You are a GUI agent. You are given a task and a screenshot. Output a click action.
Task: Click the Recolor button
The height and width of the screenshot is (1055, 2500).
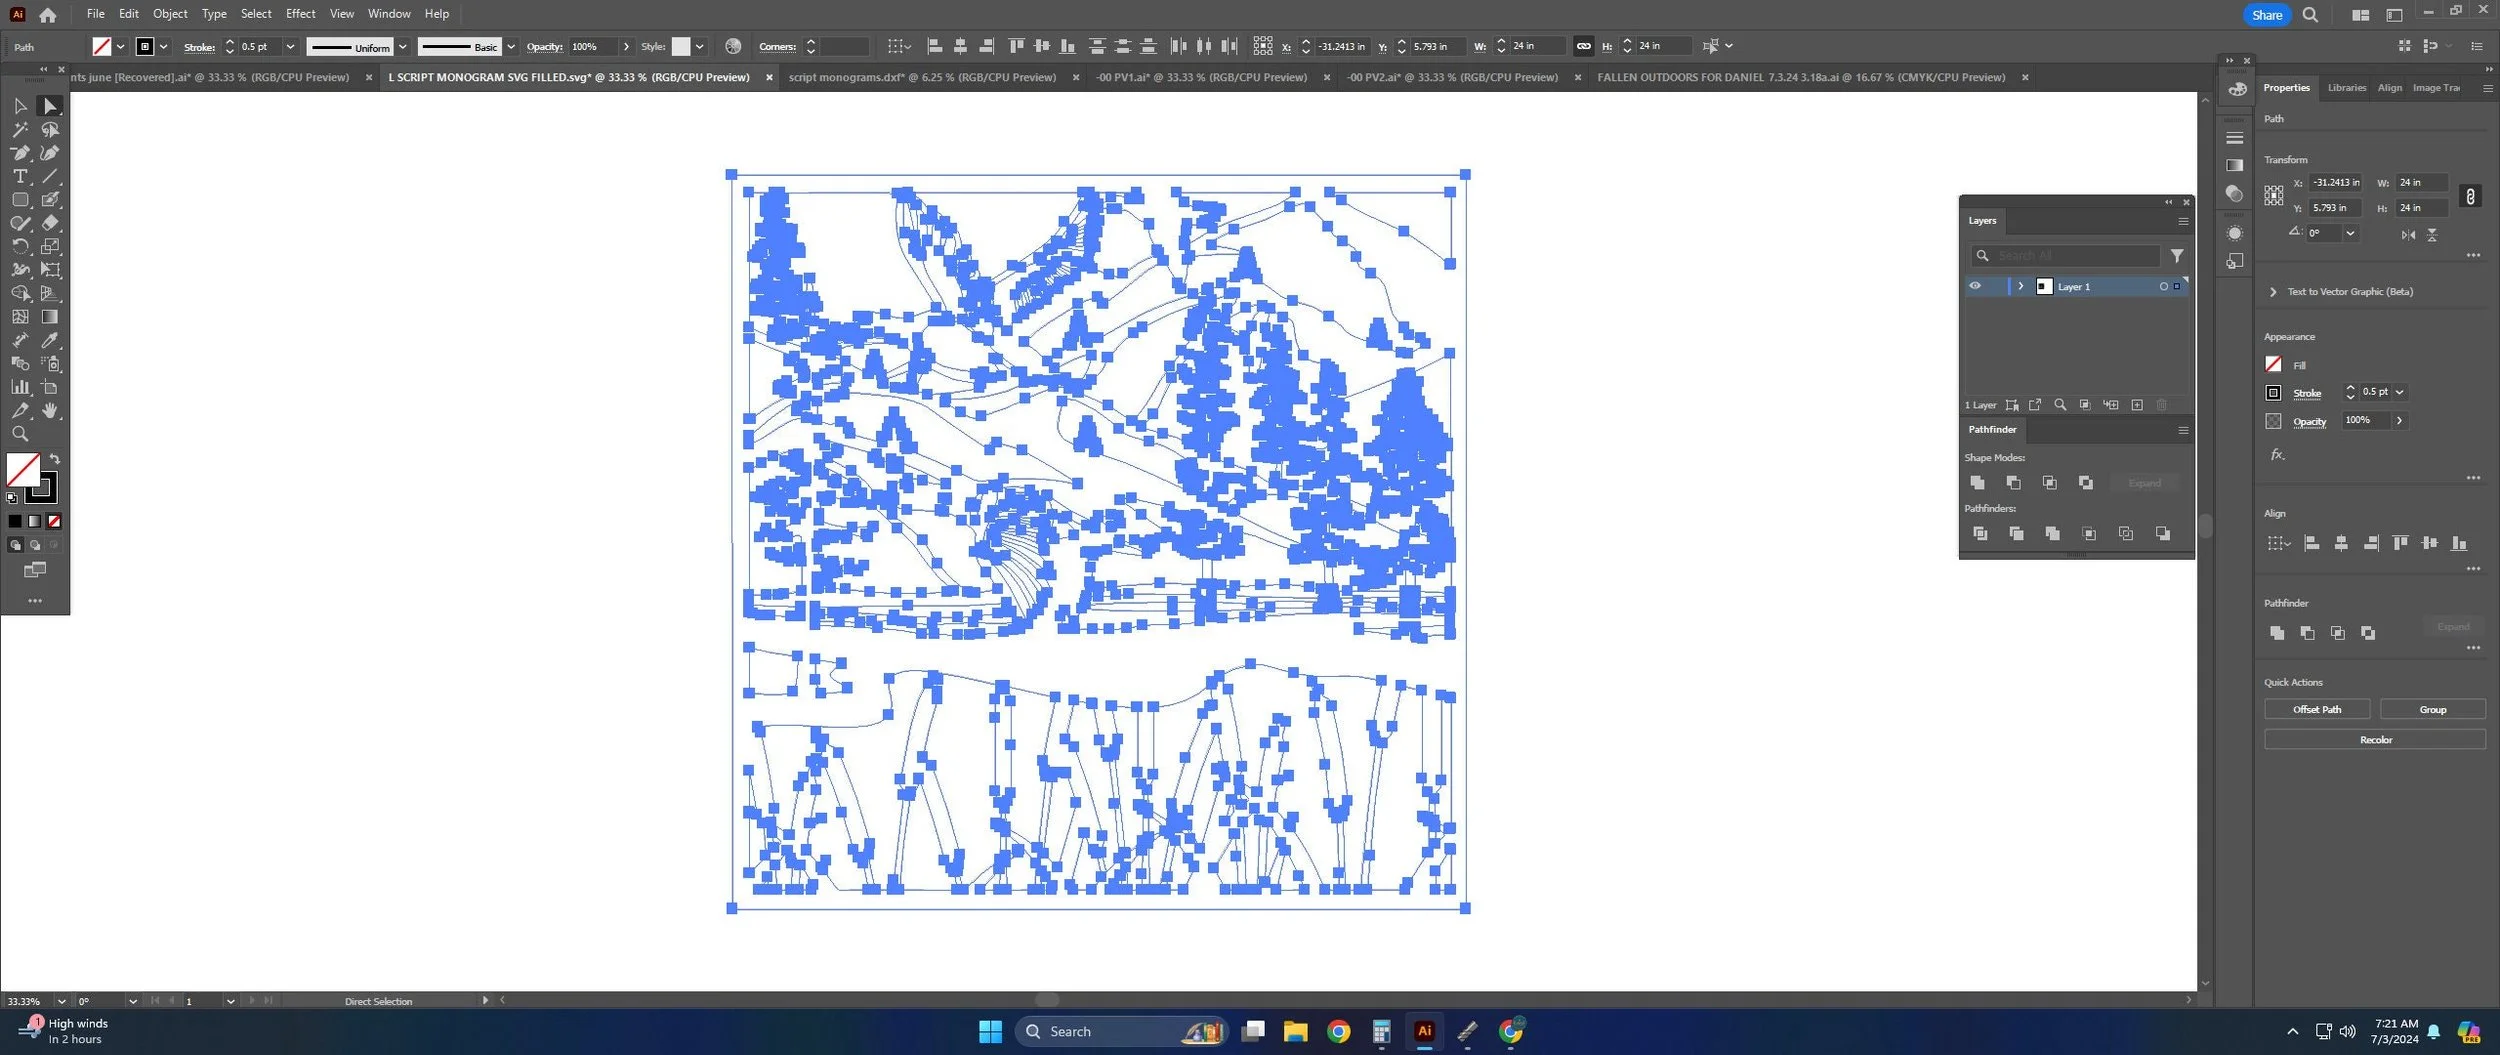click(2375, 740)
